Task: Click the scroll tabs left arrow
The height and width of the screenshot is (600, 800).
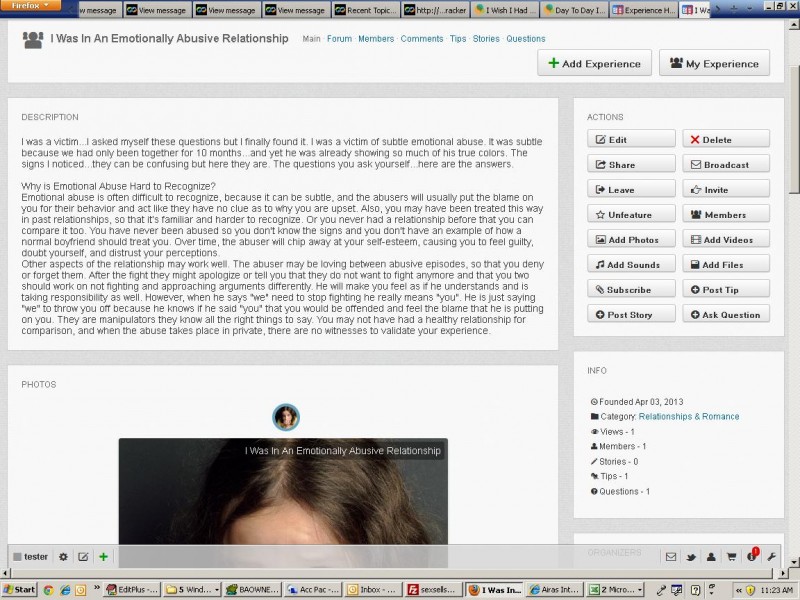Action: [72, 9]
